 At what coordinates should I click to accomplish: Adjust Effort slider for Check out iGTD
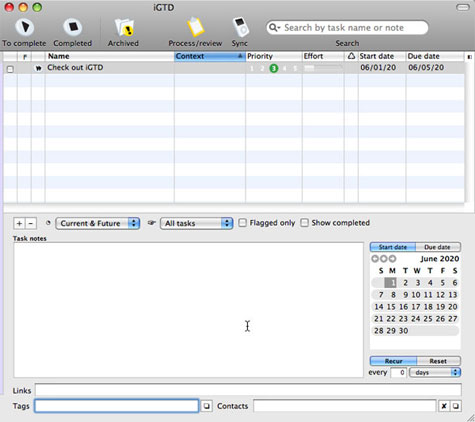(x=323, y=68)
